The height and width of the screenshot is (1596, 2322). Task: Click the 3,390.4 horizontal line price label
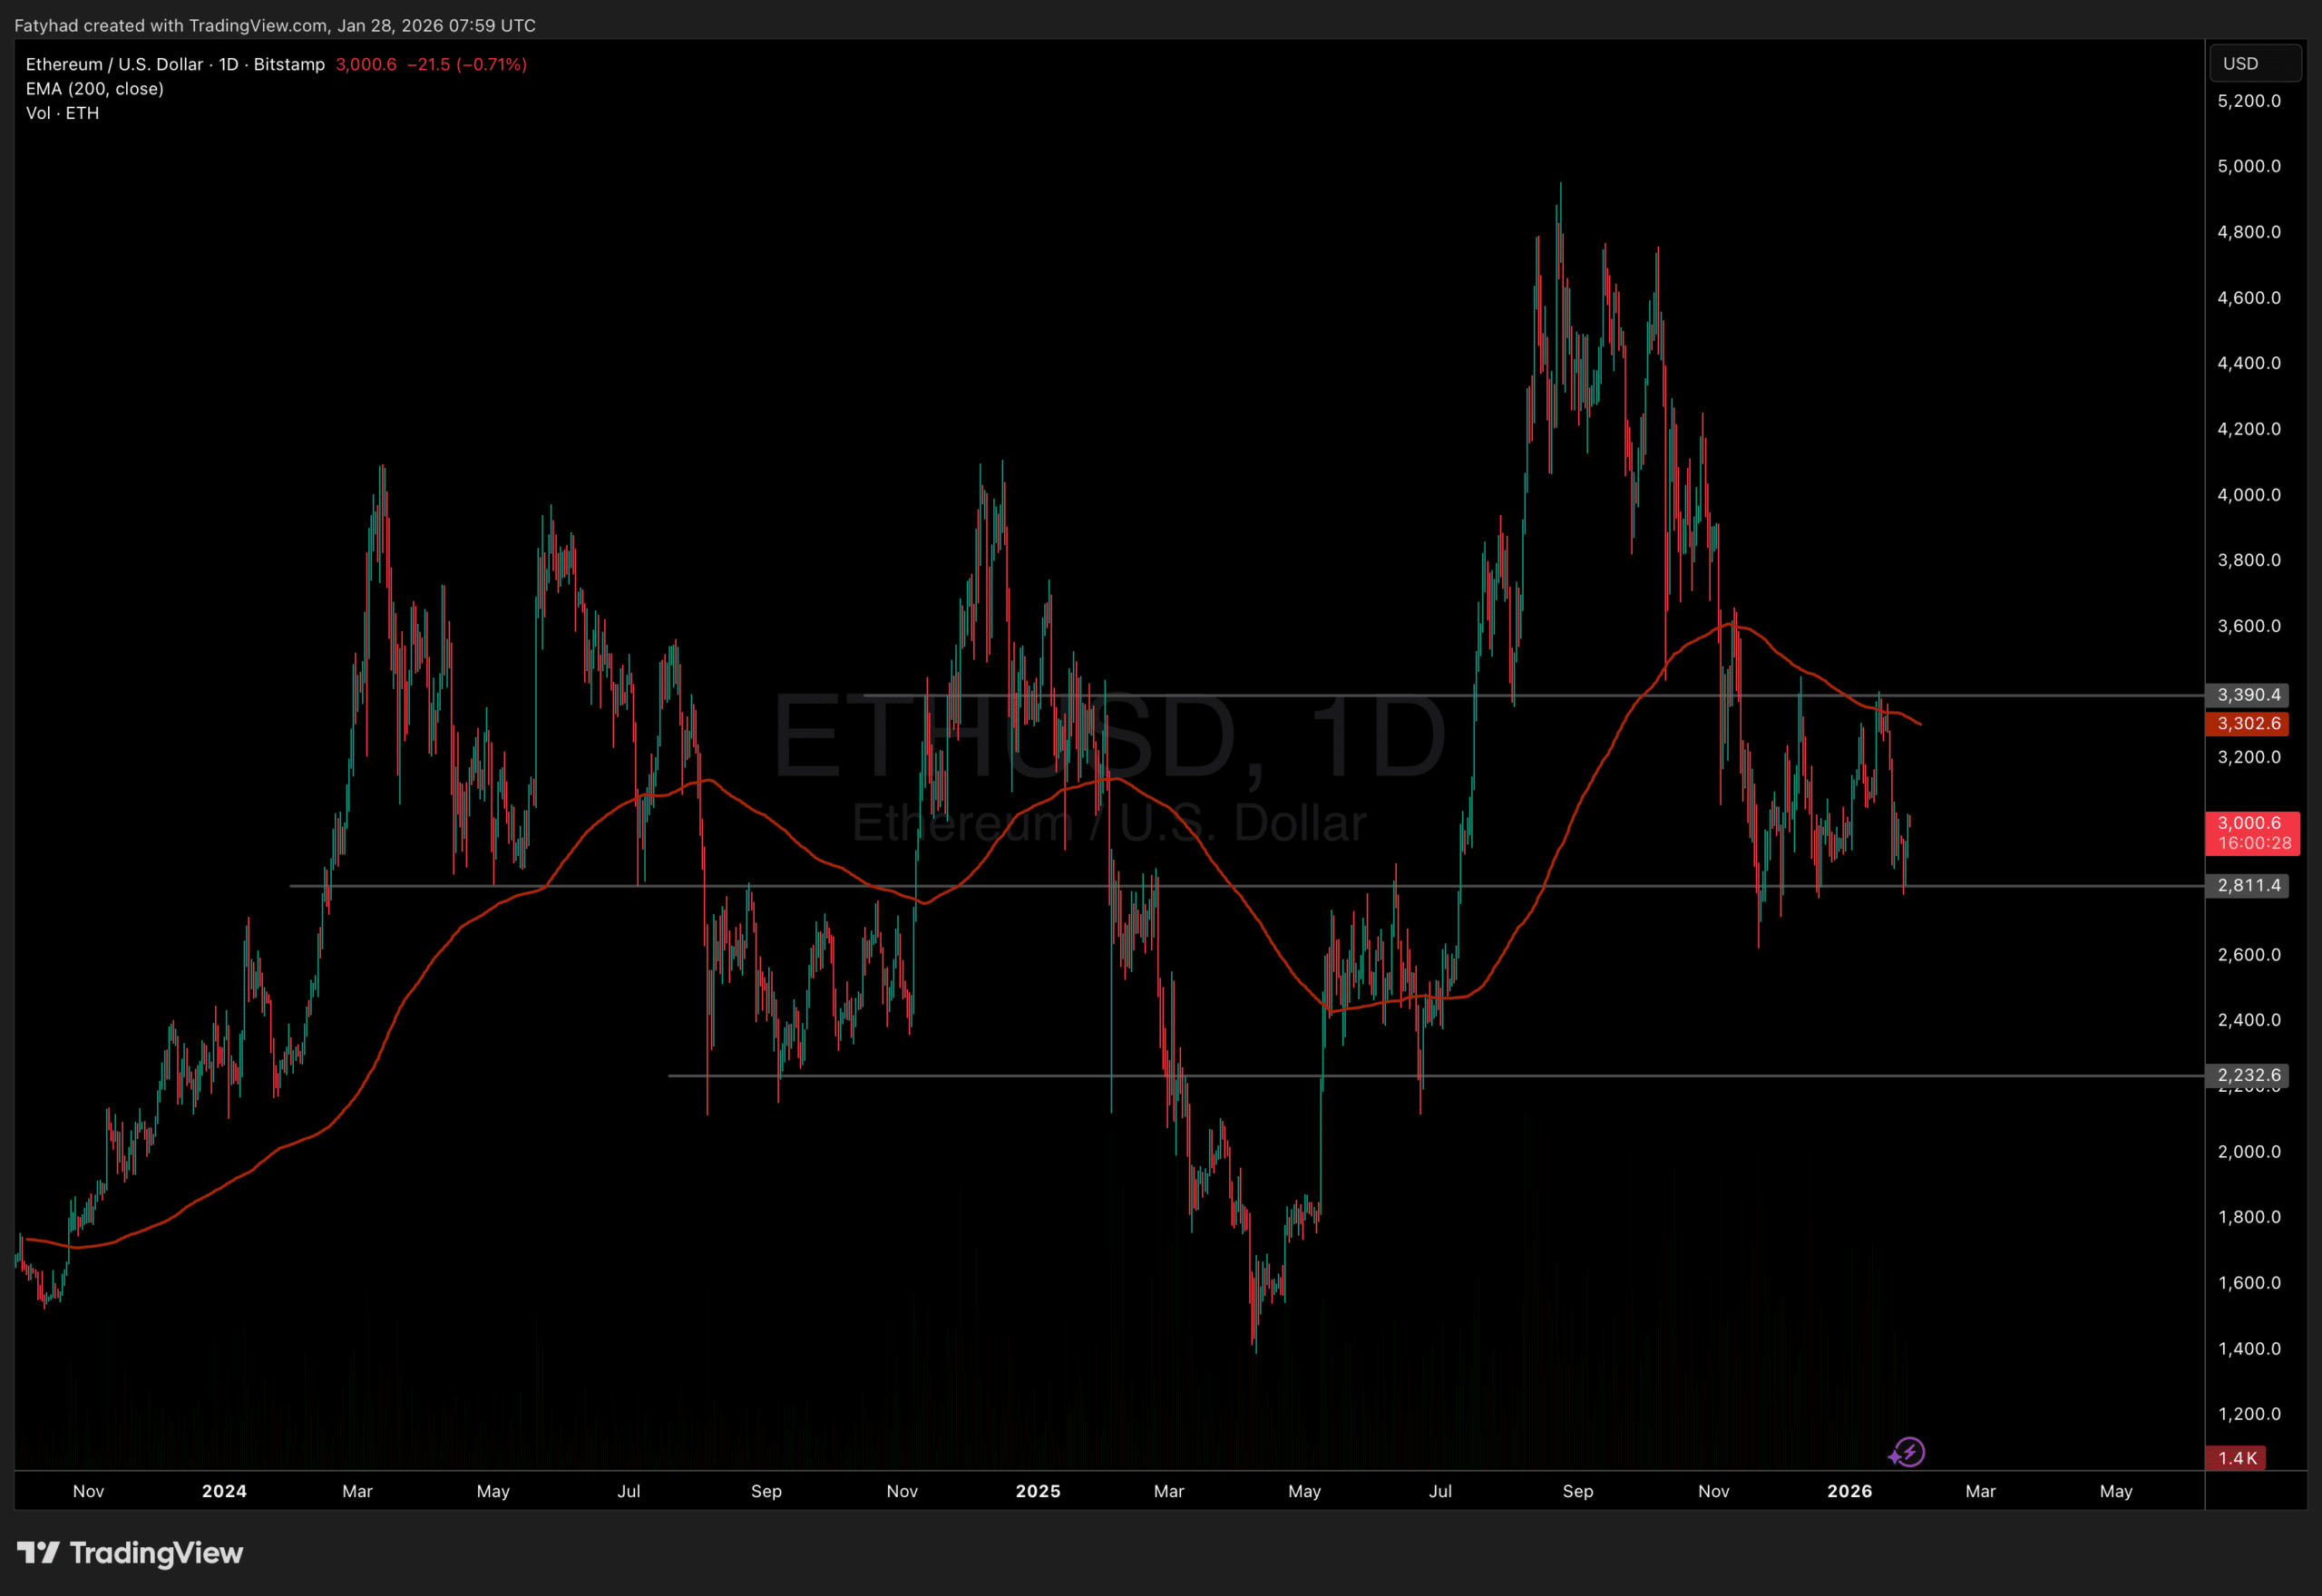(x=2247, y=695)
